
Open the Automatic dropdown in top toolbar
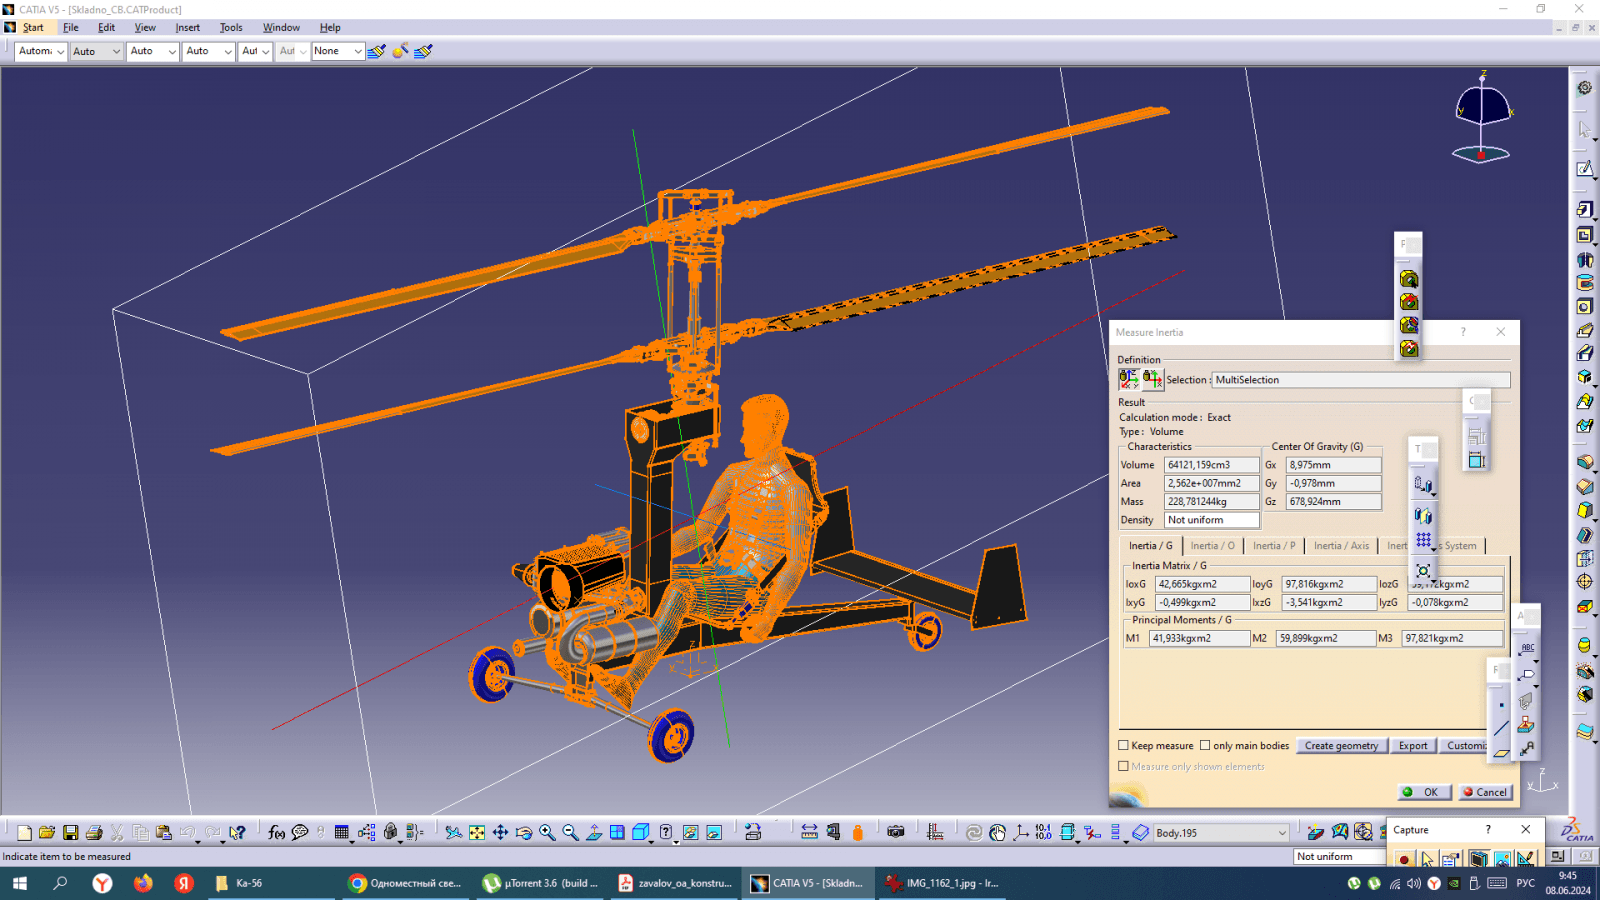[x=60, y=51]
